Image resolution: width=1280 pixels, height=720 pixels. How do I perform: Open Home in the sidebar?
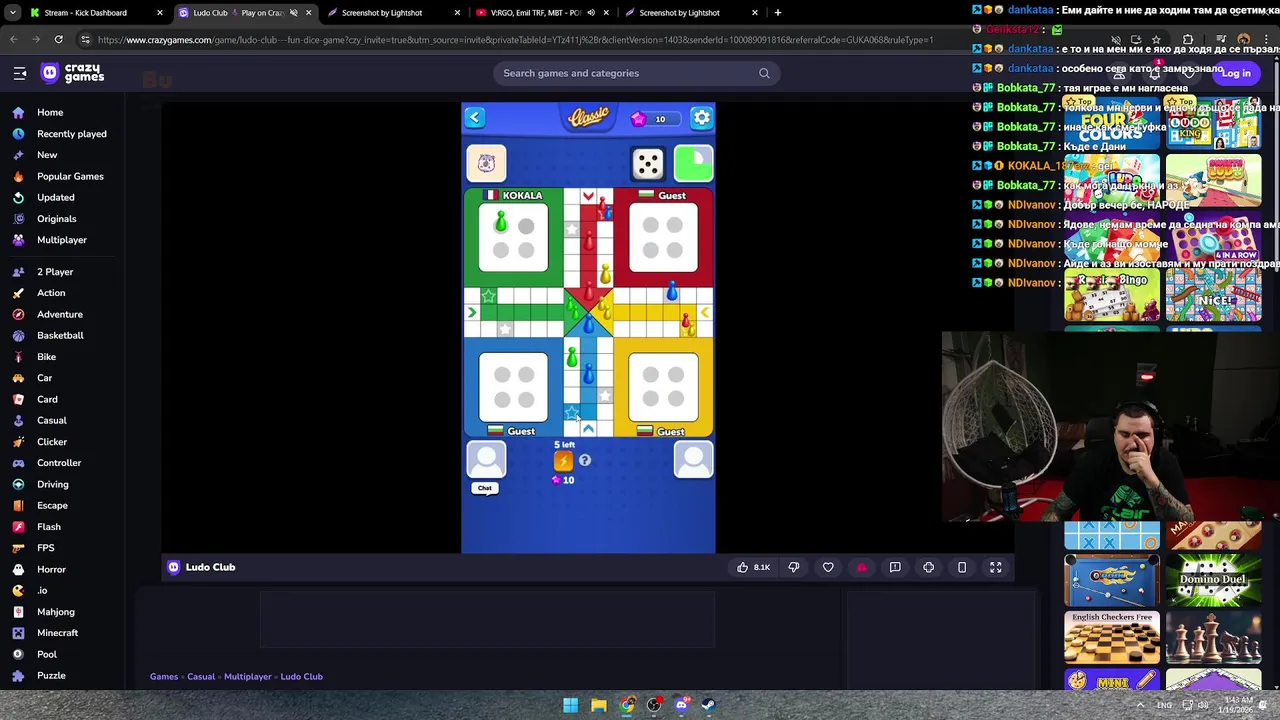click(x=50, y=112)
